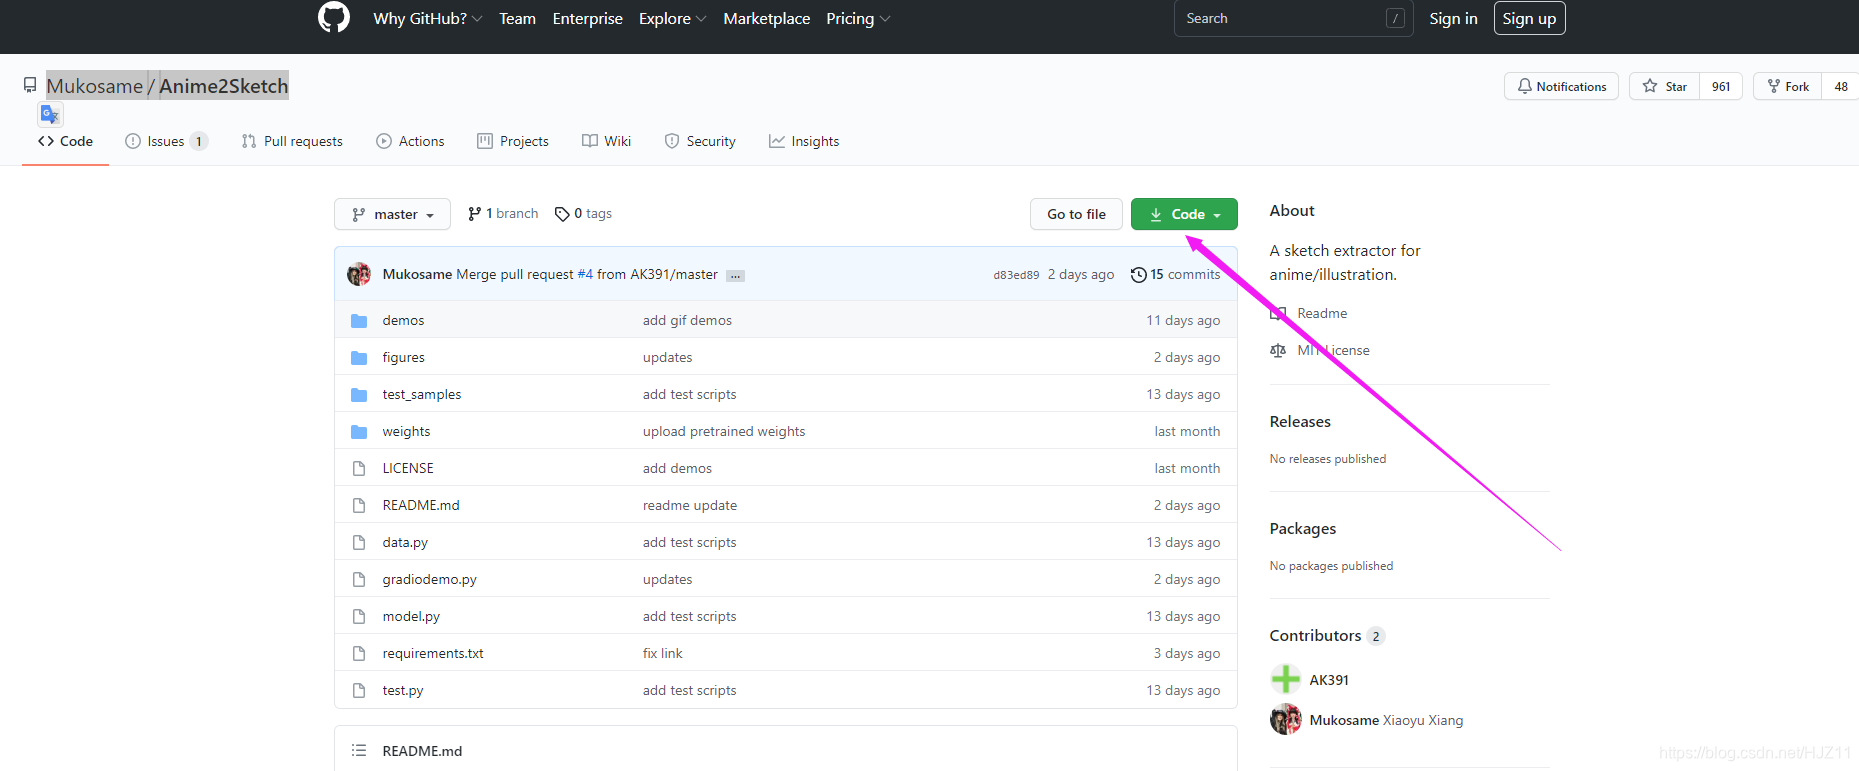Switch to the Insights tab
The image size is (1859, 771).
(x=804, y=141)
